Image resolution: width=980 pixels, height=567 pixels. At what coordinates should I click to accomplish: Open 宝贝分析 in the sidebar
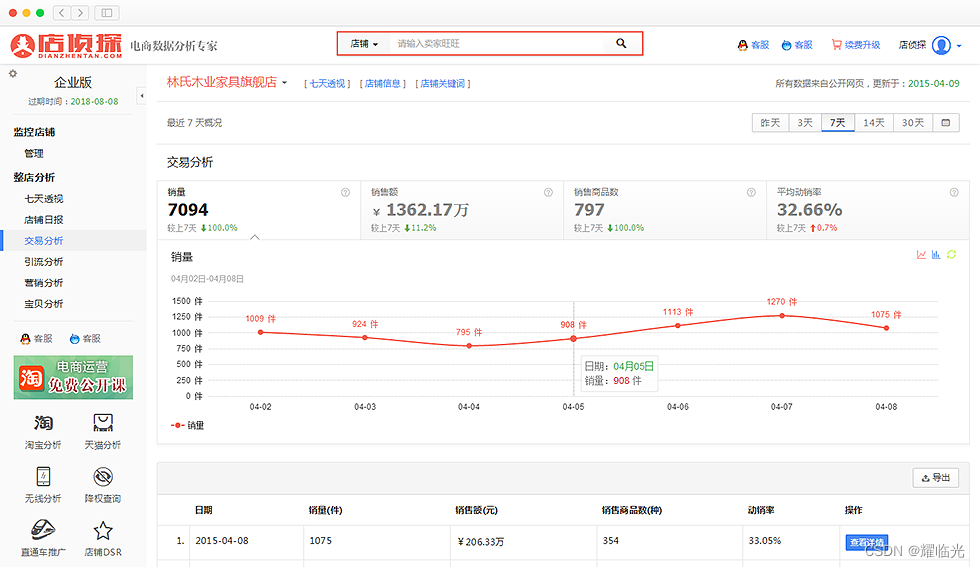point(44,304)
